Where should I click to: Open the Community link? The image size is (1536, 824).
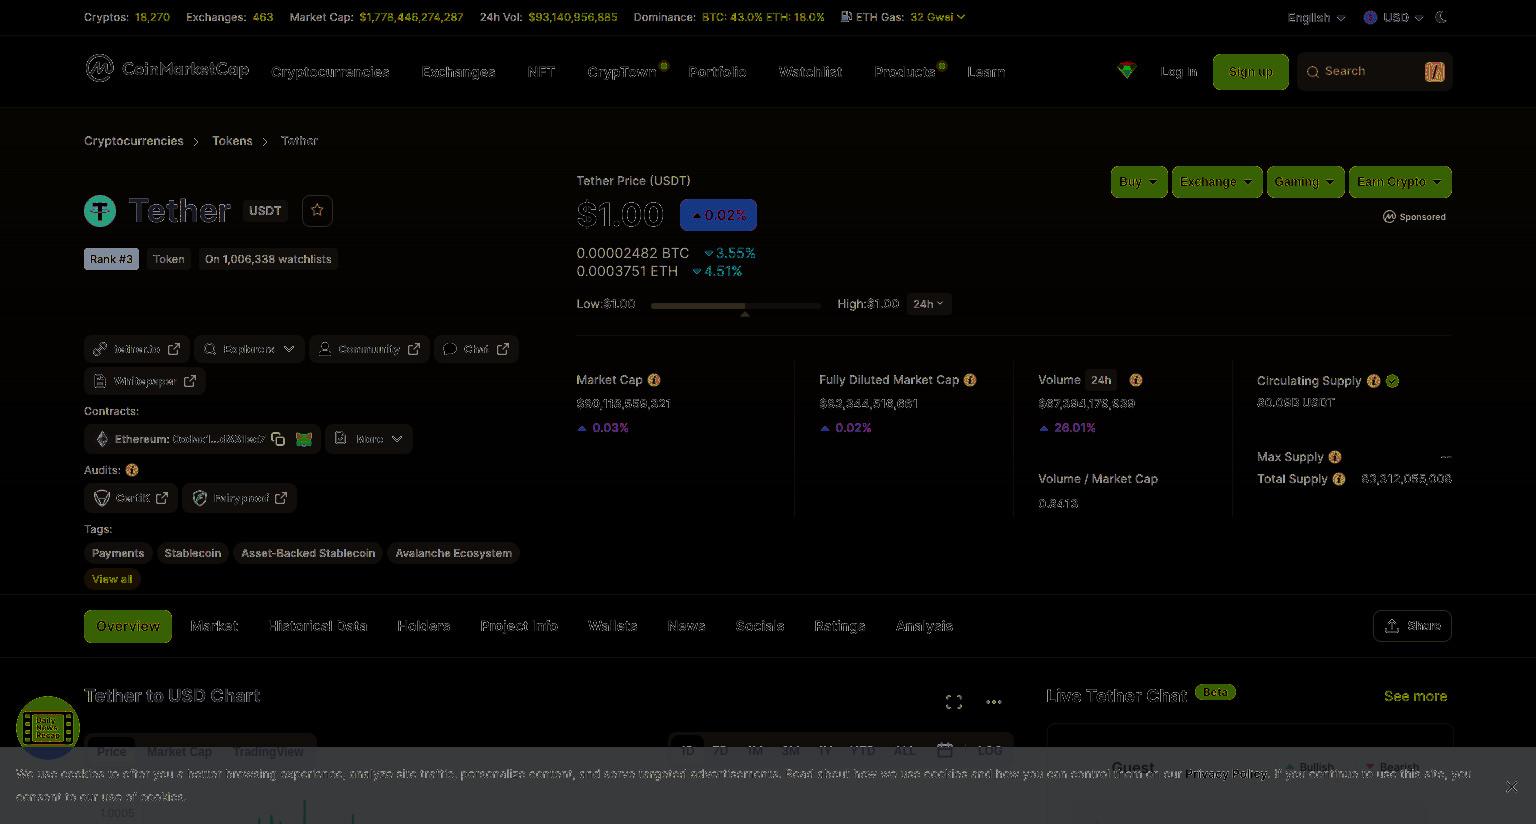370,349
